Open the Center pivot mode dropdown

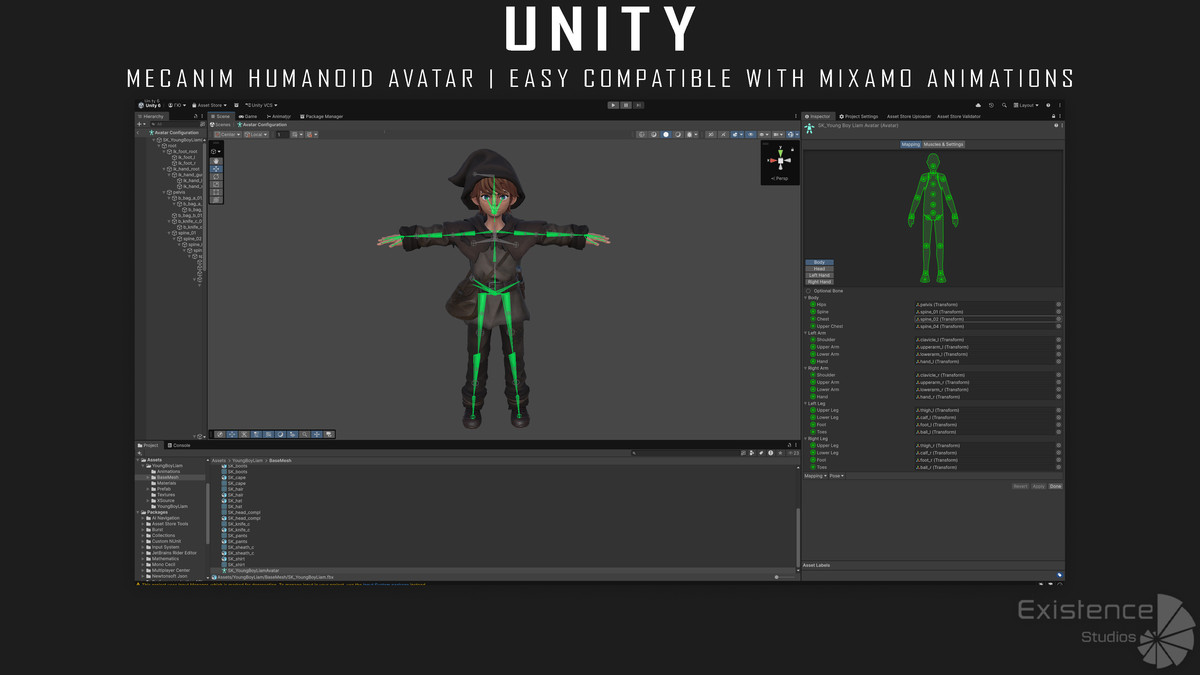228,134
